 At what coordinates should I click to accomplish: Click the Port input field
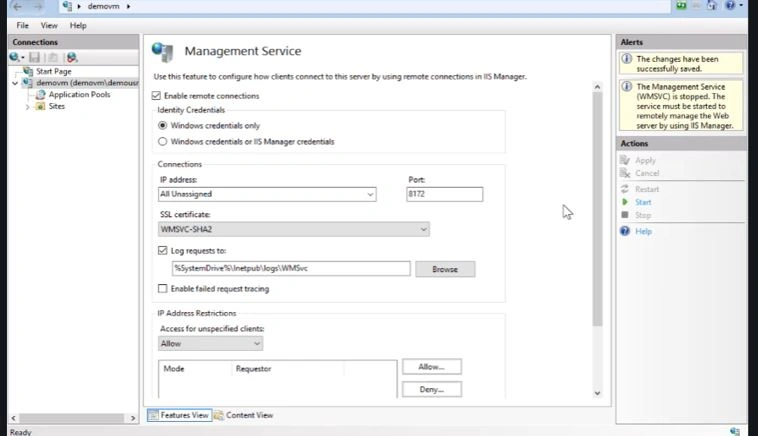445,194
